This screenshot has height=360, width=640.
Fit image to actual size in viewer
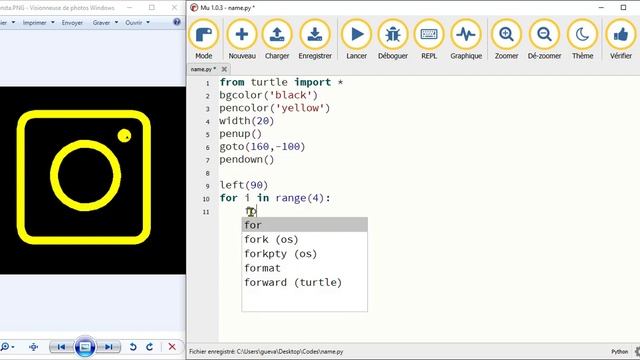[x=33, y=347]
